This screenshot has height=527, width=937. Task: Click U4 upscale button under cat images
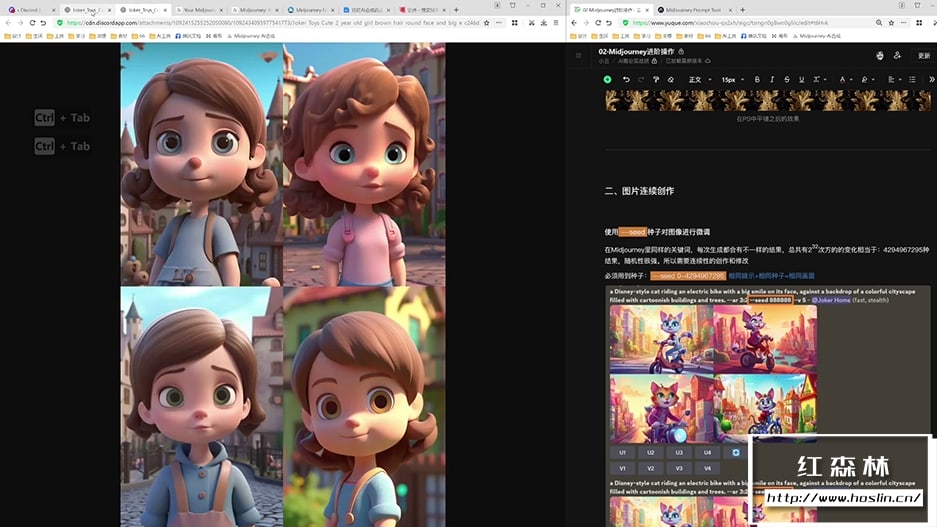tap(707, 453)
